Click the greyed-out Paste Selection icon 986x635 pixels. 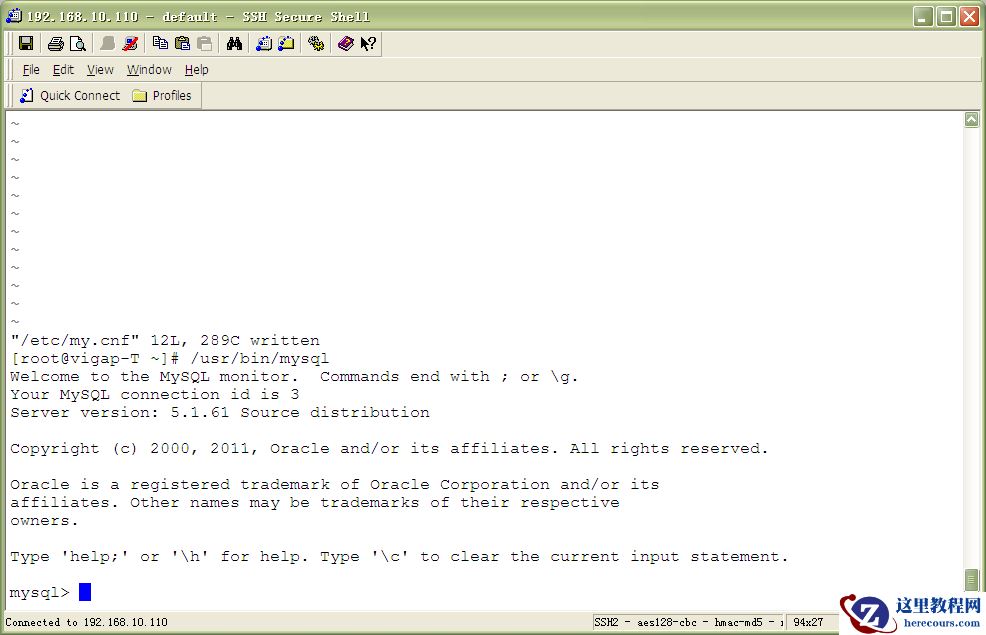(x=204, y=43)
